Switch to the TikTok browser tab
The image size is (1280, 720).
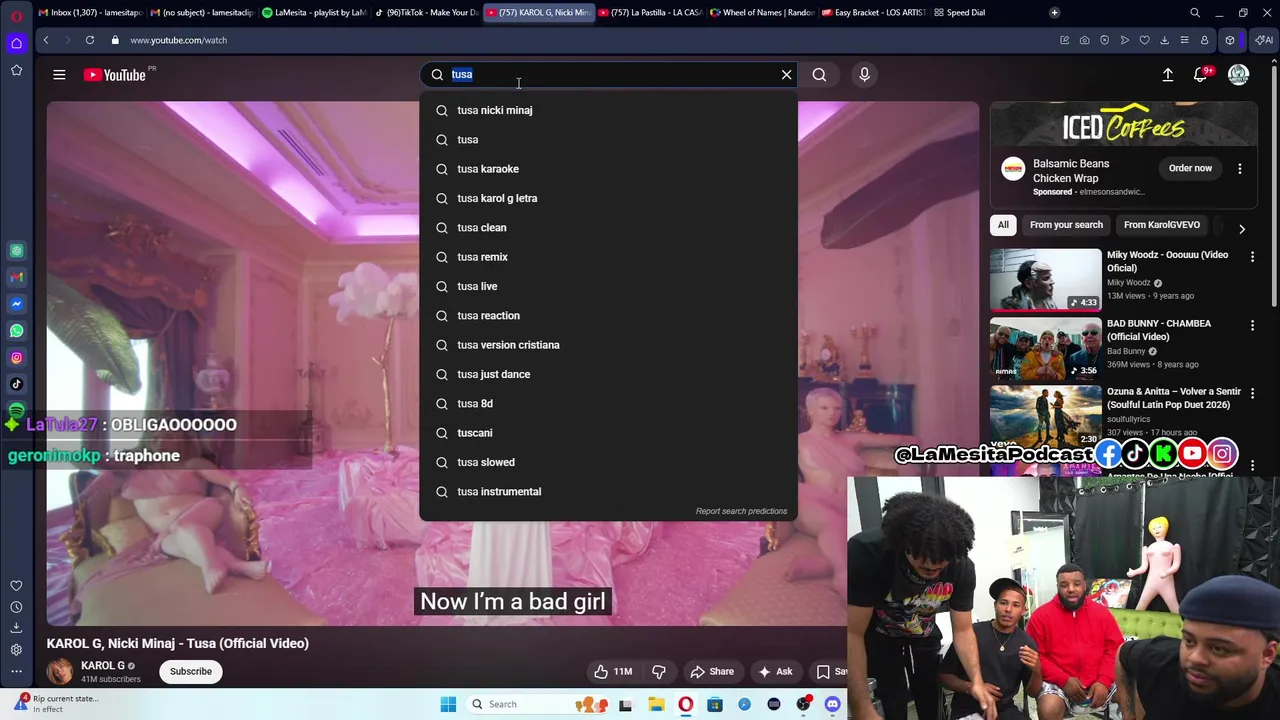click(x=427, y=12)
